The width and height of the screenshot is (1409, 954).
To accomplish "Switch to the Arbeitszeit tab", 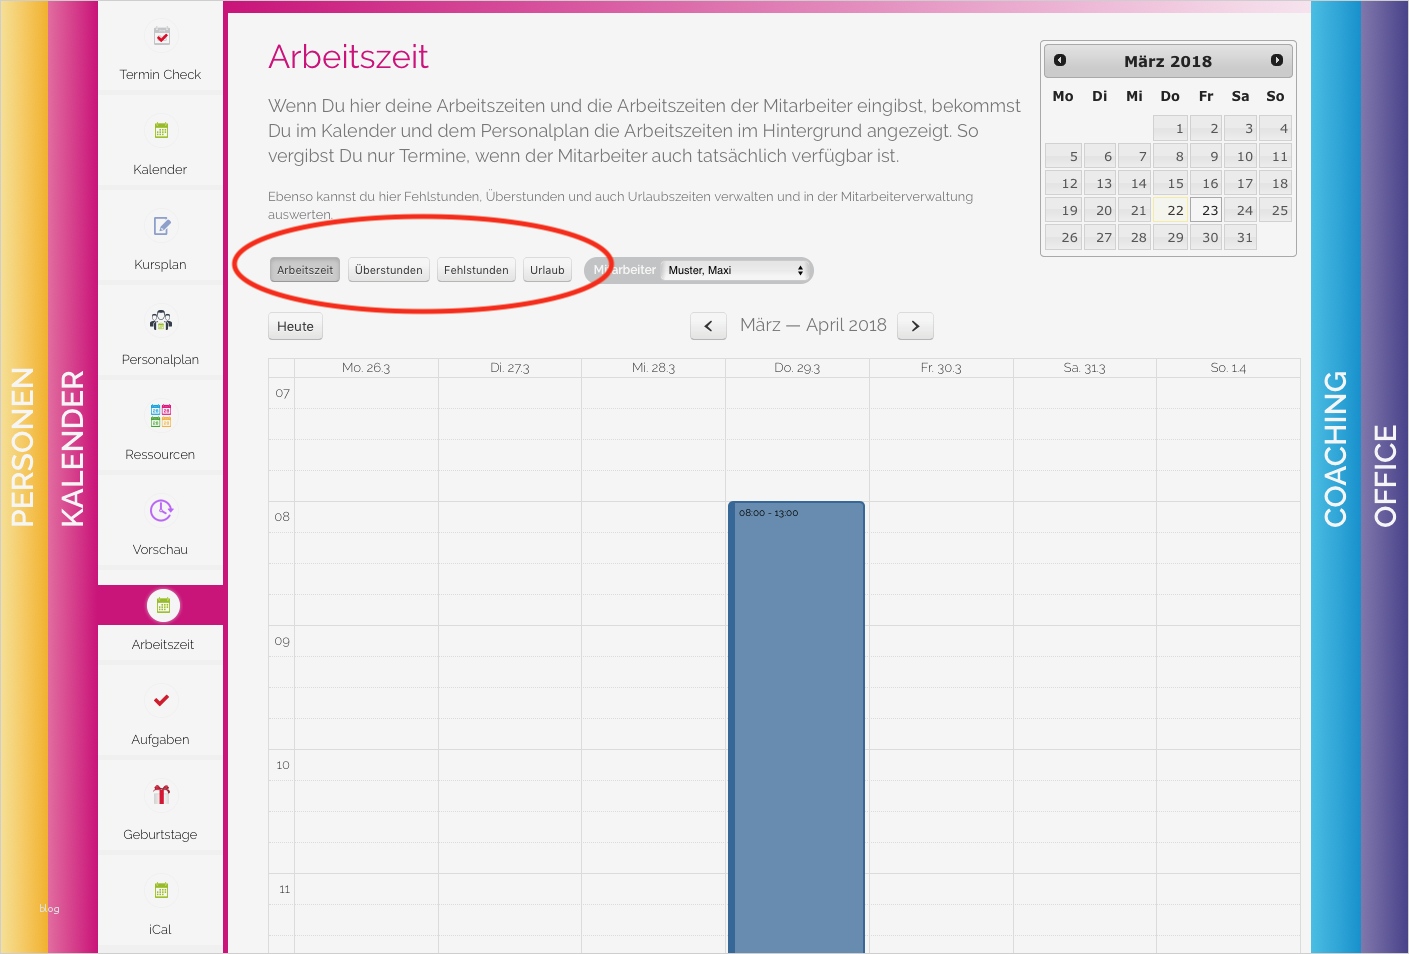I will coord(305,270).
